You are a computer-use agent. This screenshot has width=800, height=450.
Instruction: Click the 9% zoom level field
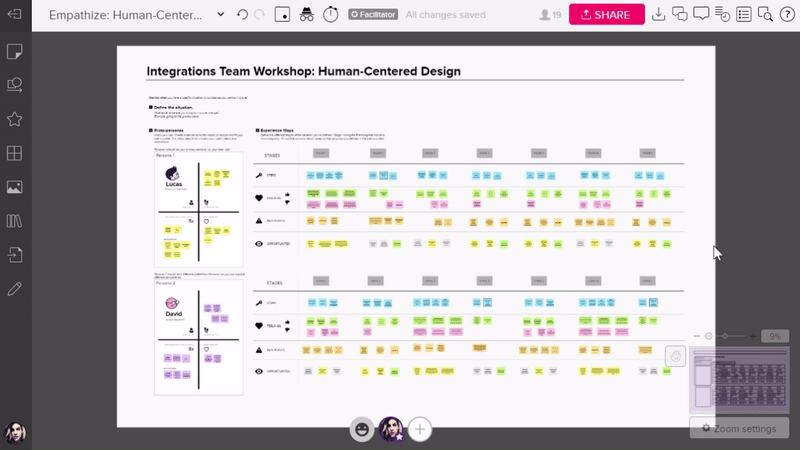[x=775, y=336]
